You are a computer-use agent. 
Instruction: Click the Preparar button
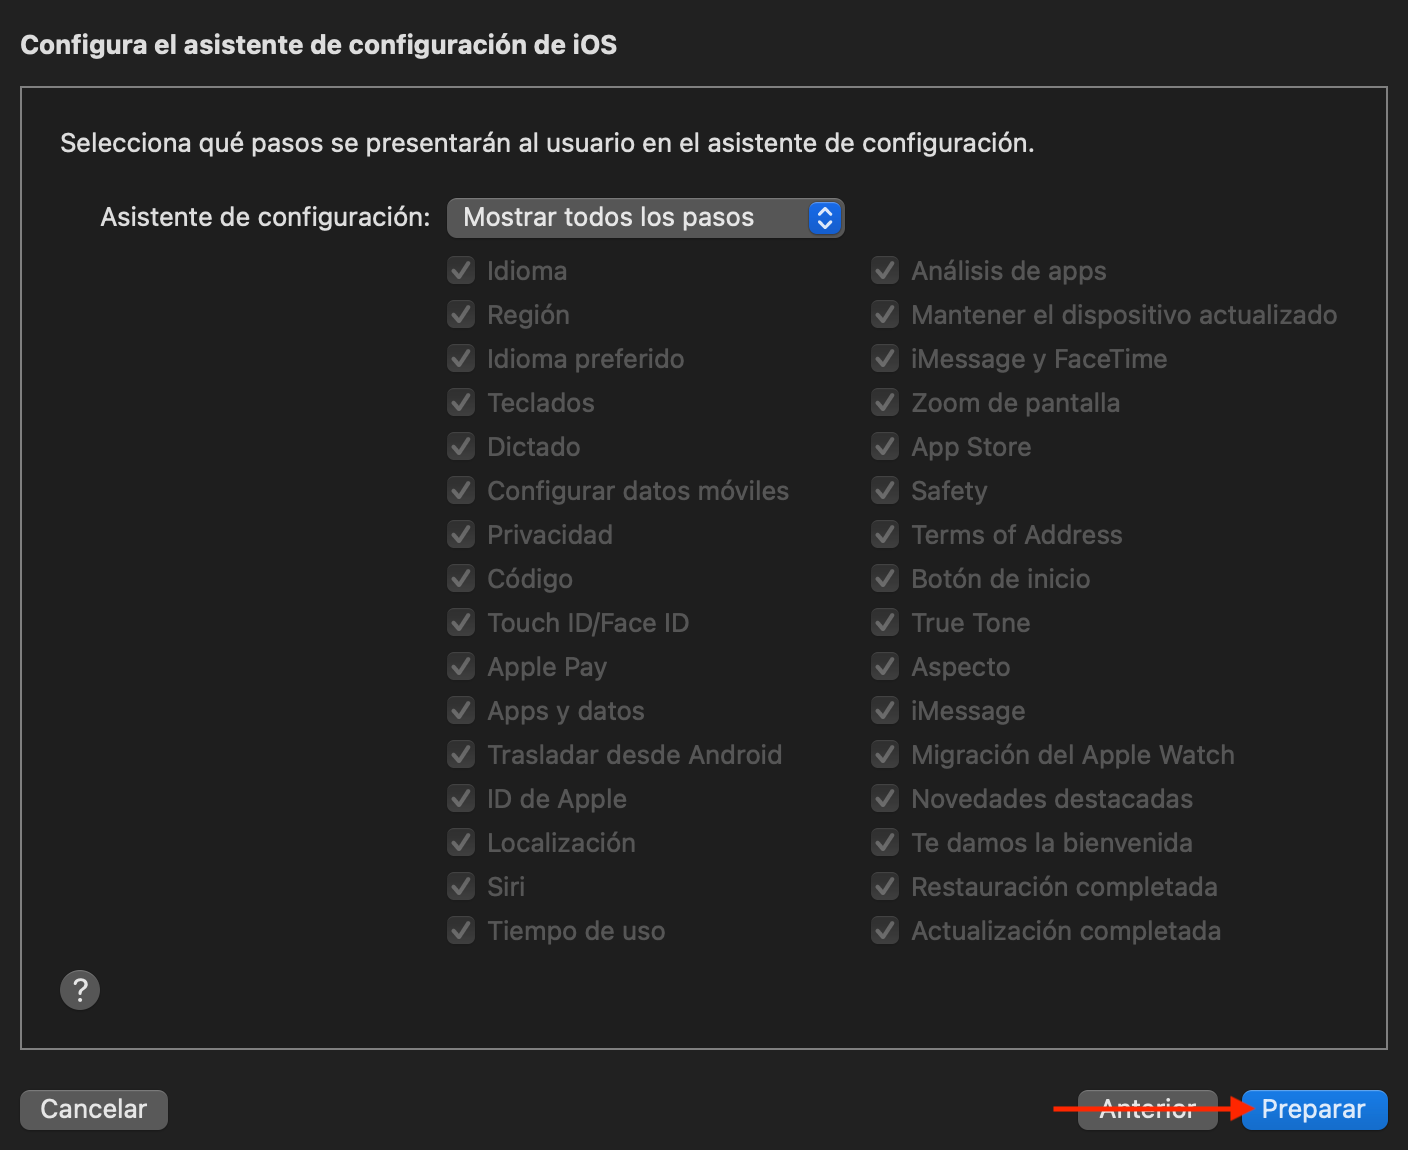point(1313,1109)
